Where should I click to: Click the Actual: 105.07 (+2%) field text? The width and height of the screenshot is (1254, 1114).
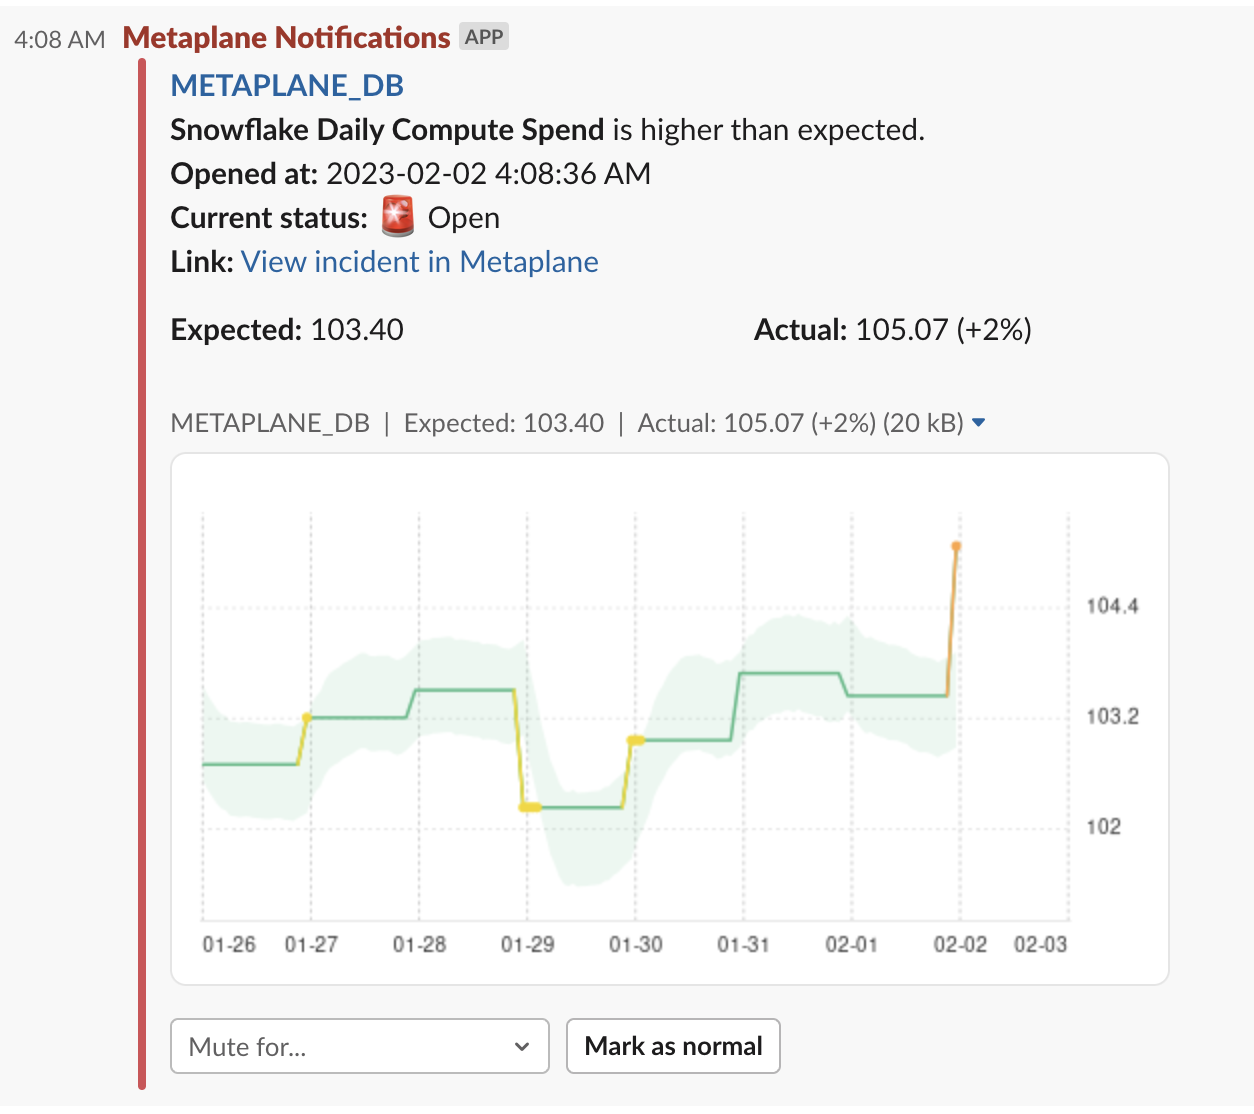coord(893,330)
